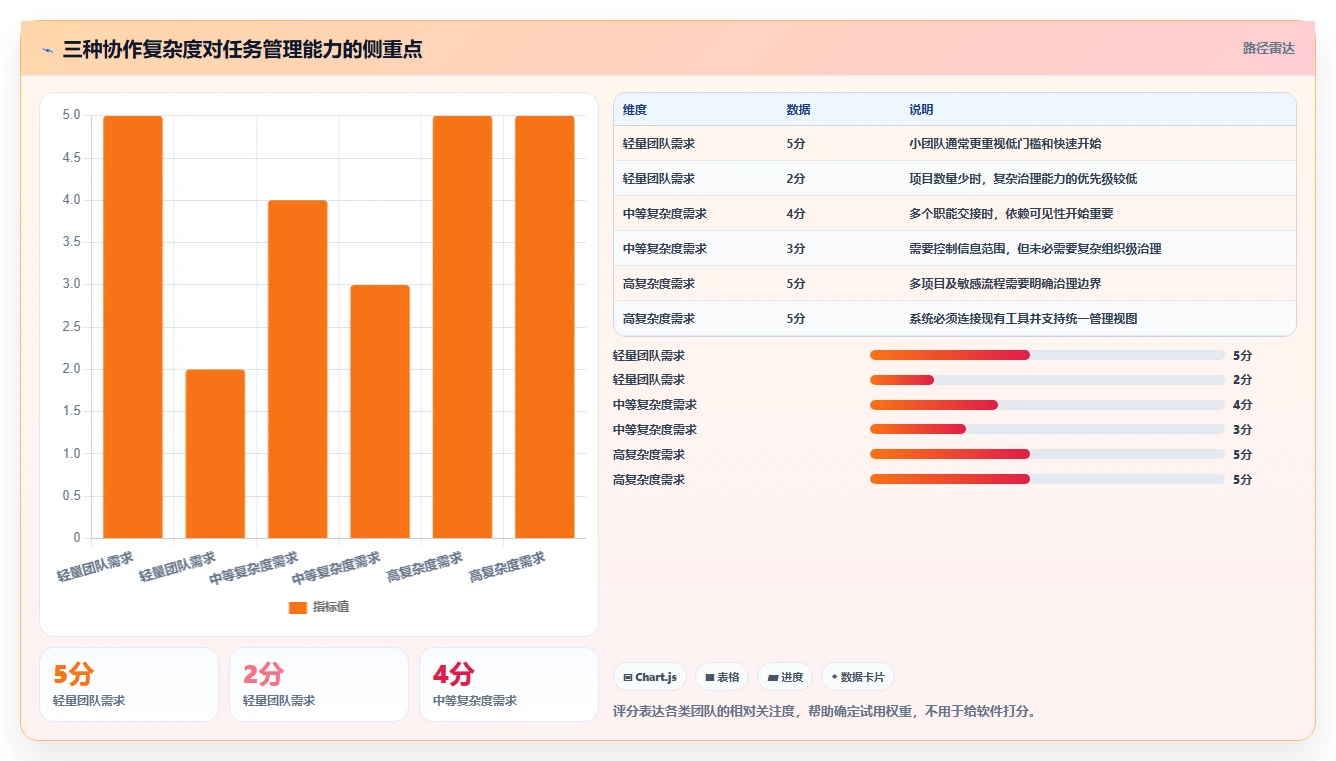The height and width of the screenshot is (761, 1336).
Task: Click the 2.5 tick label on the y-axis
Action: (71, 327)
